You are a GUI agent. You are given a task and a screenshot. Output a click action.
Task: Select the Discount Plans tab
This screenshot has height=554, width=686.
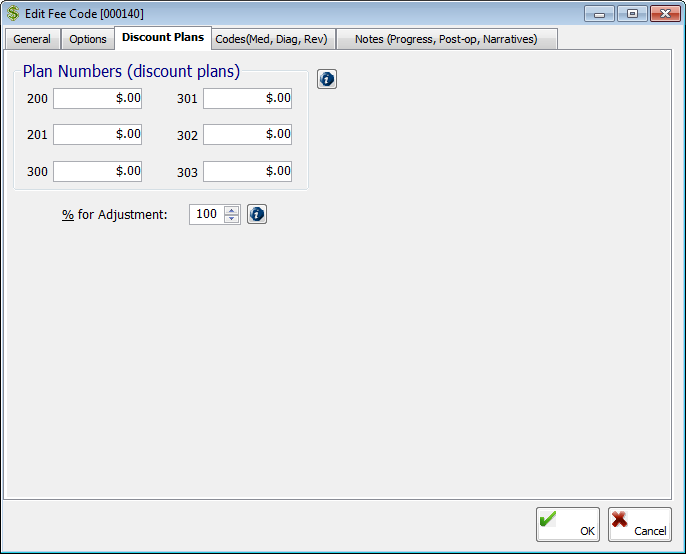pos(163,38)
